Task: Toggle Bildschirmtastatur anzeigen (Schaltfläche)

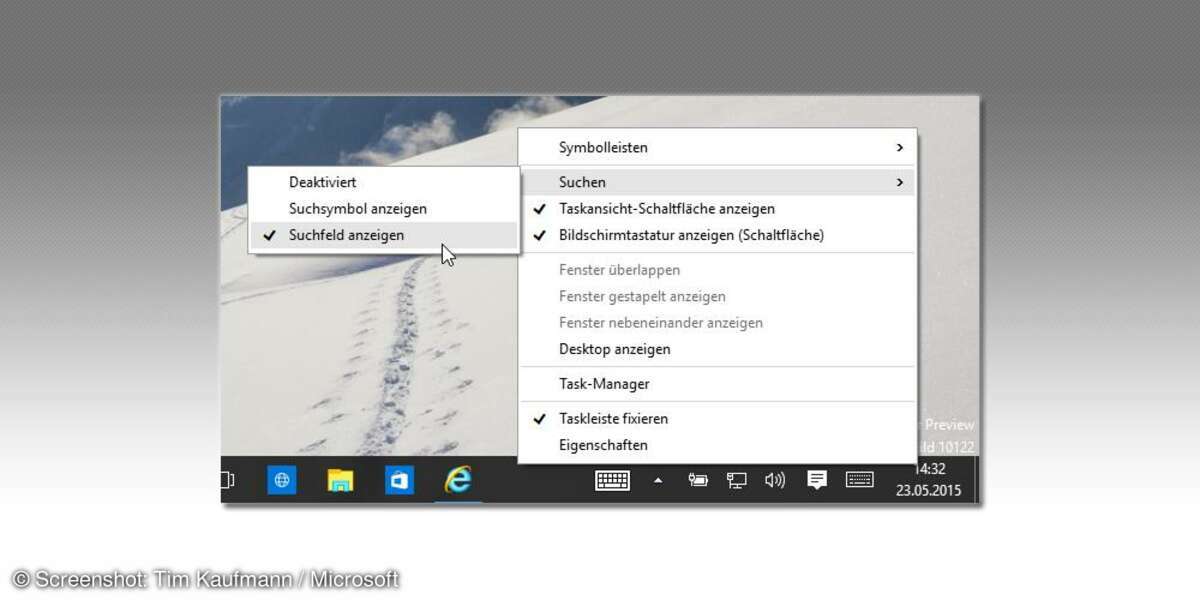Action: pos(690,236)
